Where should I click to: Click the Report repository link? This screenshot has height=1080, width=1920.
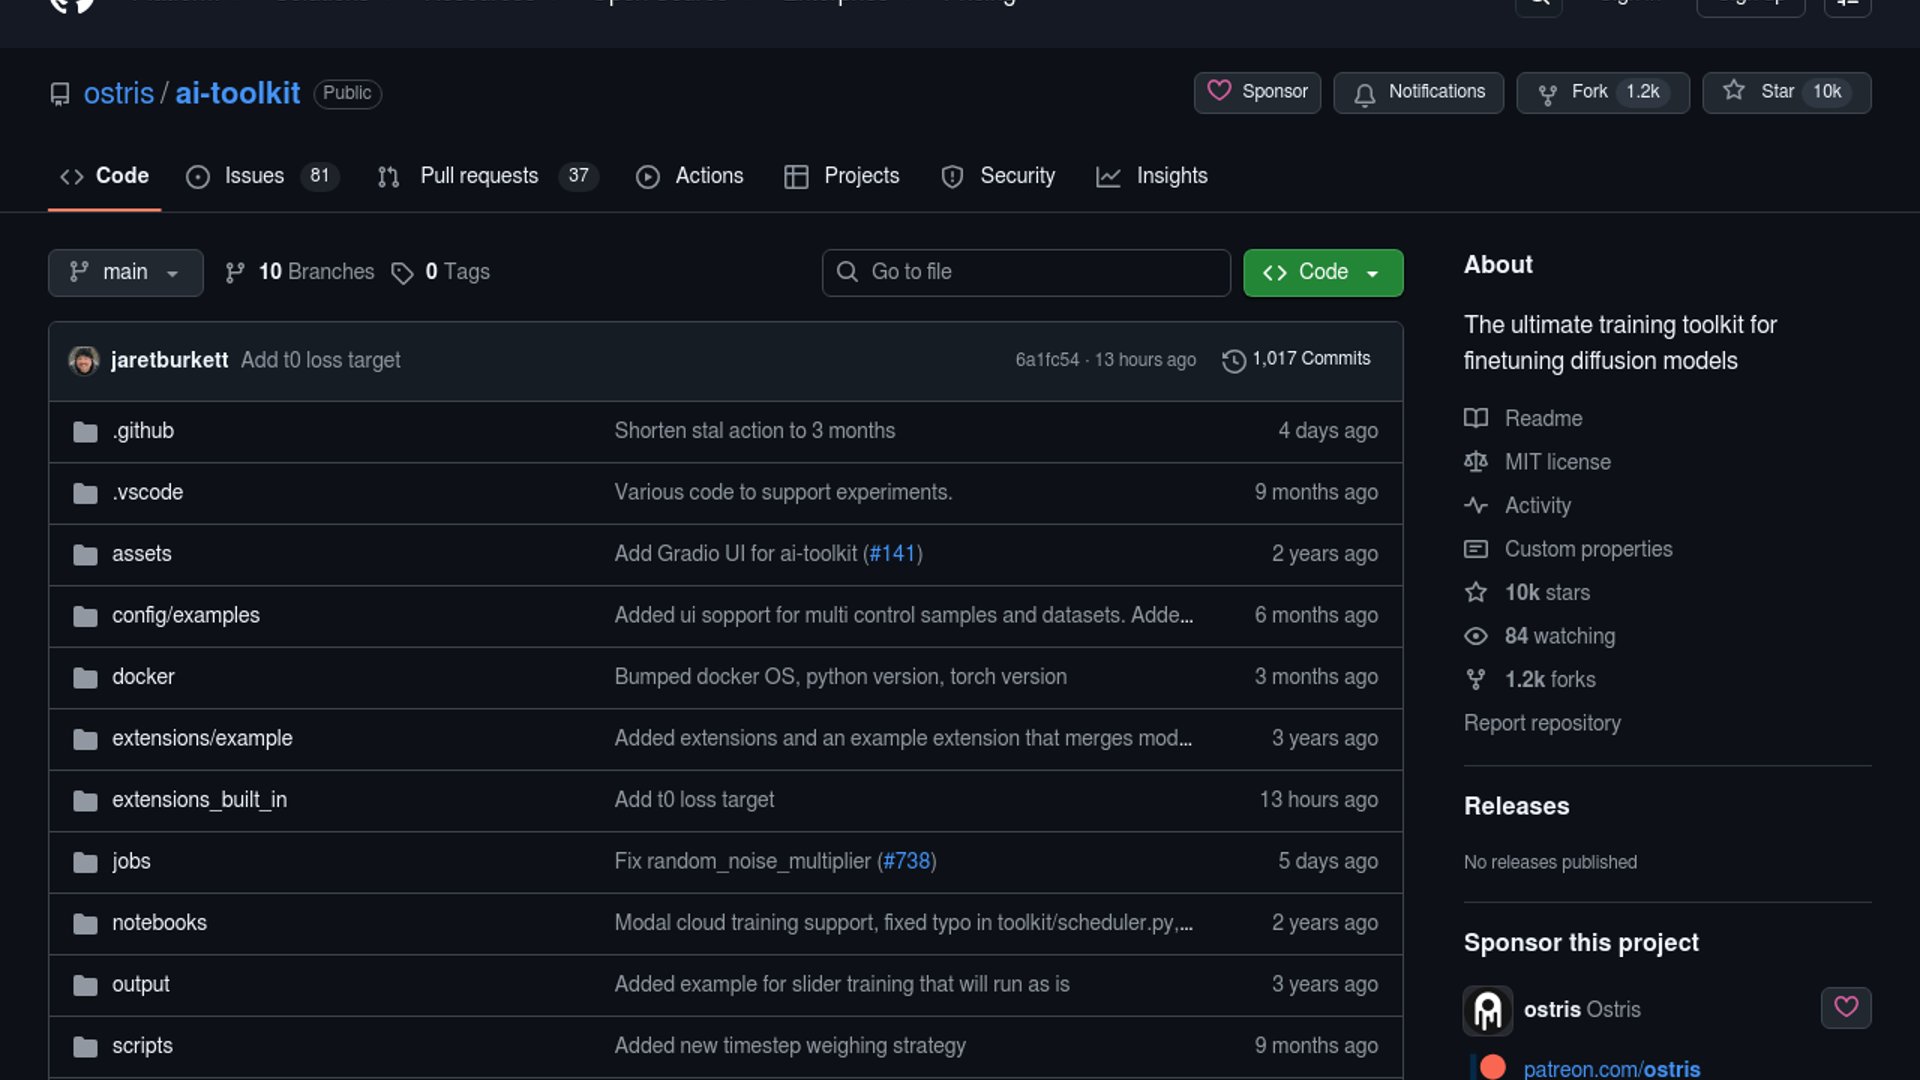[x=1541, y=723]
